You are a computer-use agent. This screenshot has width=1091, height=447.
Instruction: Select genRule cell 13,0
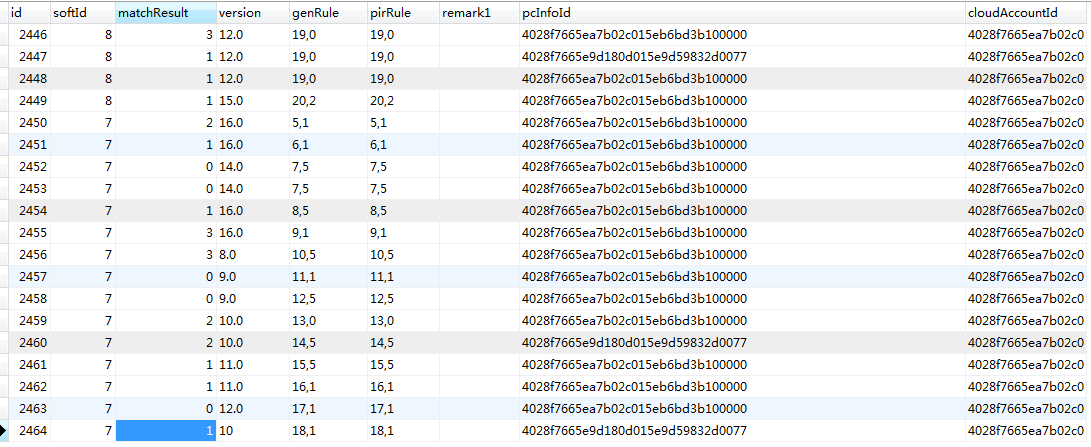328,320
